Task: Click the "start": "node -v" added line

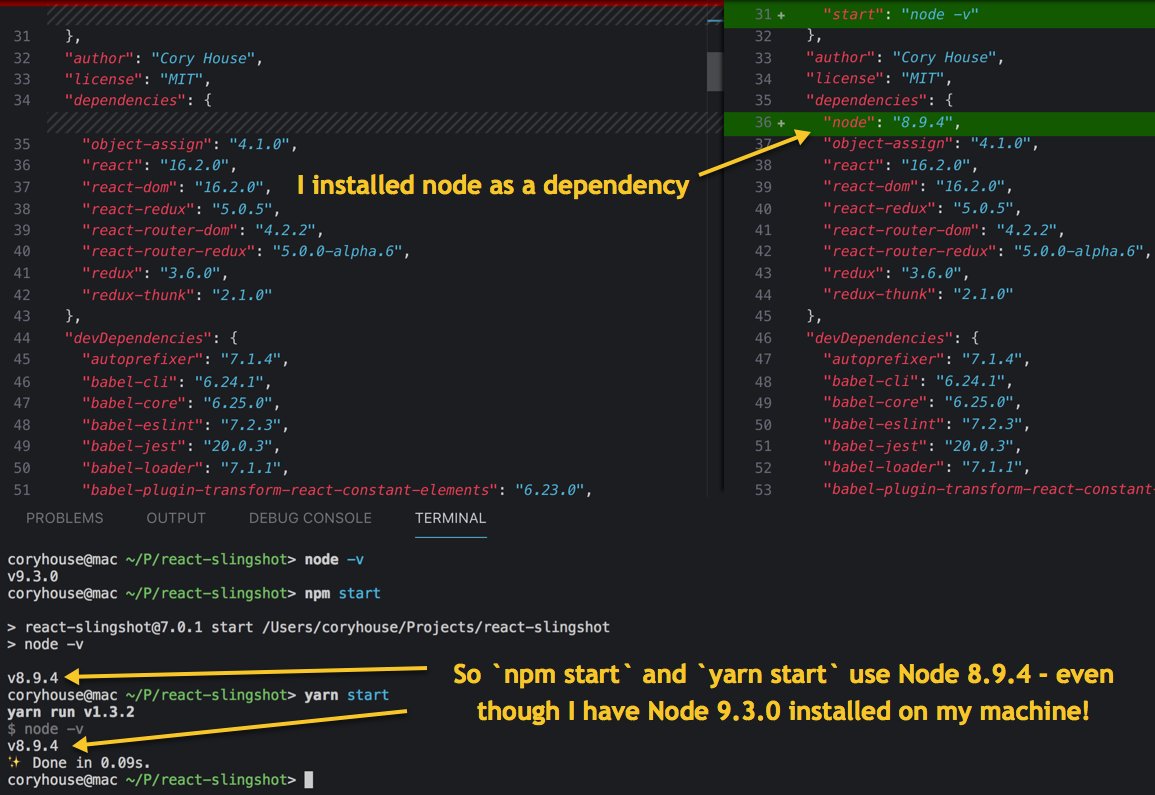Action: pyautogui.click(x=939, y=15)
